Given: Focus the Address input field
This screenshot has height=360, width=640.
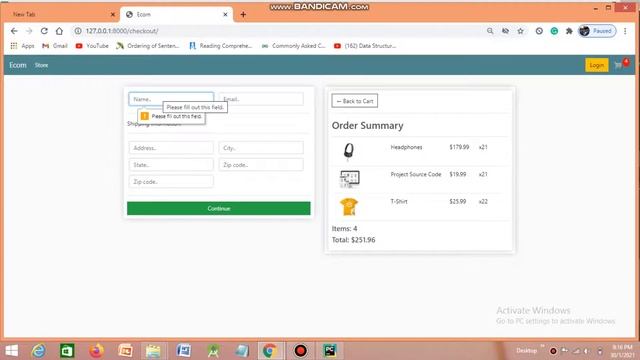Looking at the screenshot, I should pos(171,148).
